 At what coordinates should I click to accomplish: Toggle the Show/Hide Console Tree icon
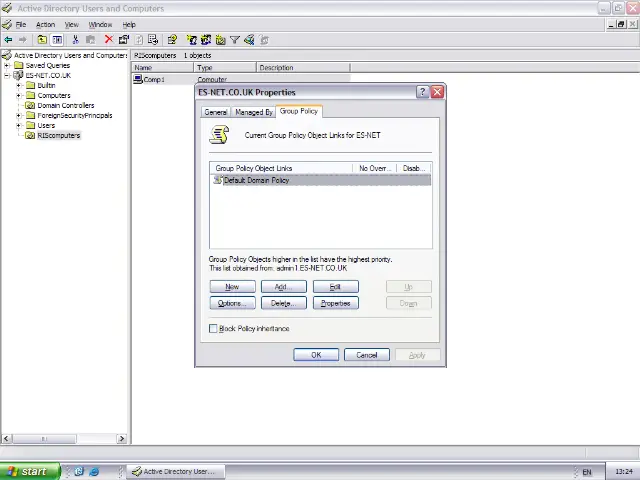(57, 40)
